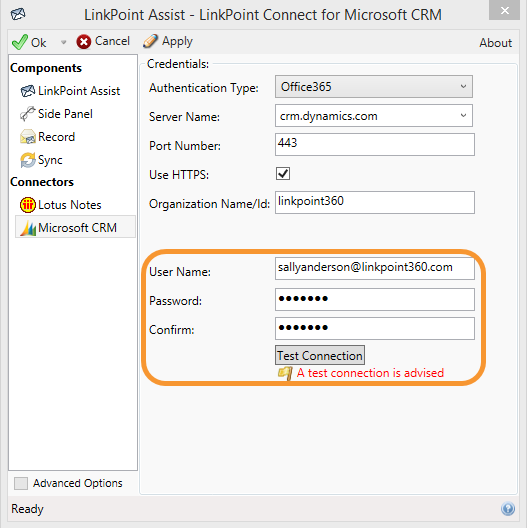Screen dimensions: 528x528
Task: Select the Side Panel component icon
Action: 28,114
